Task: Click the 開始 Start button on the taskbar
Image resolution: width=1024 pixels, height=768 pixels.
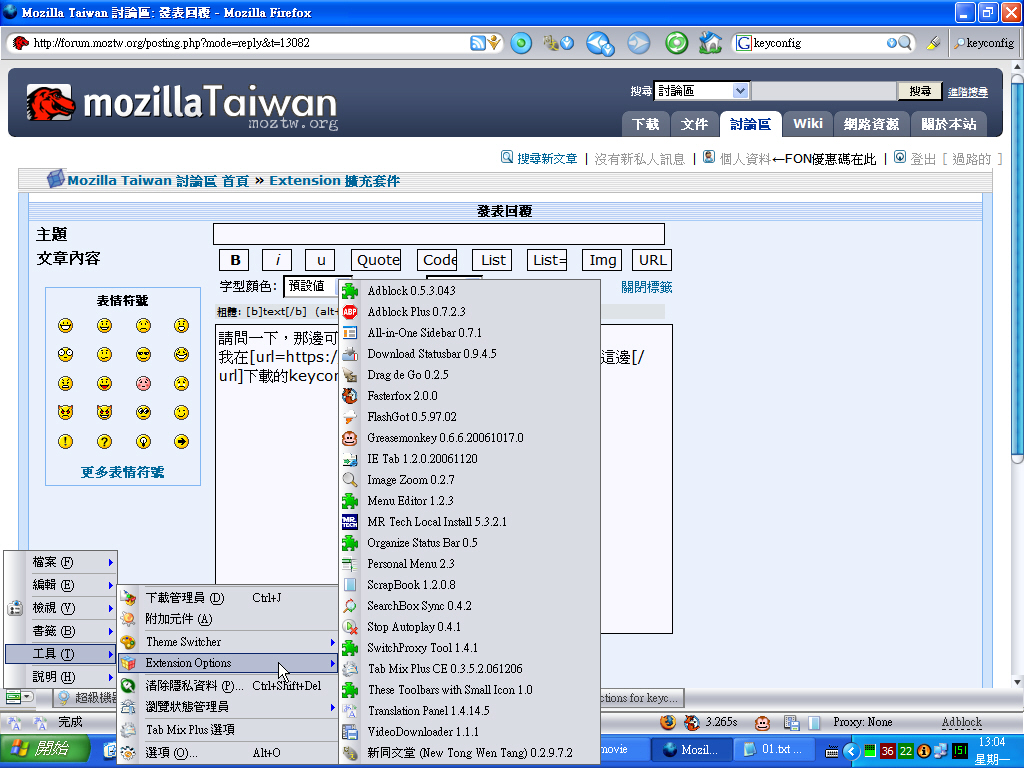Action: (41, 749)
